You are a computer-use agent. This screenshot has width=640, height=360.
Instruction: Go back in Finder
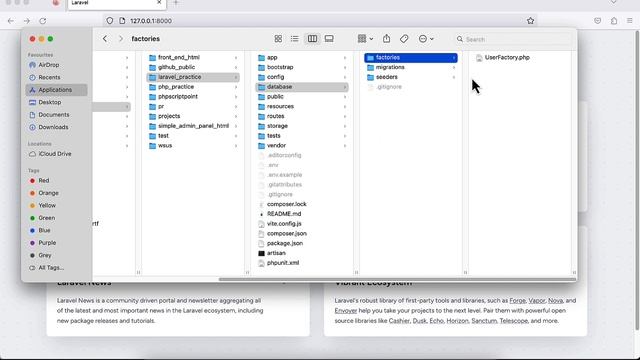pos(105,39)
